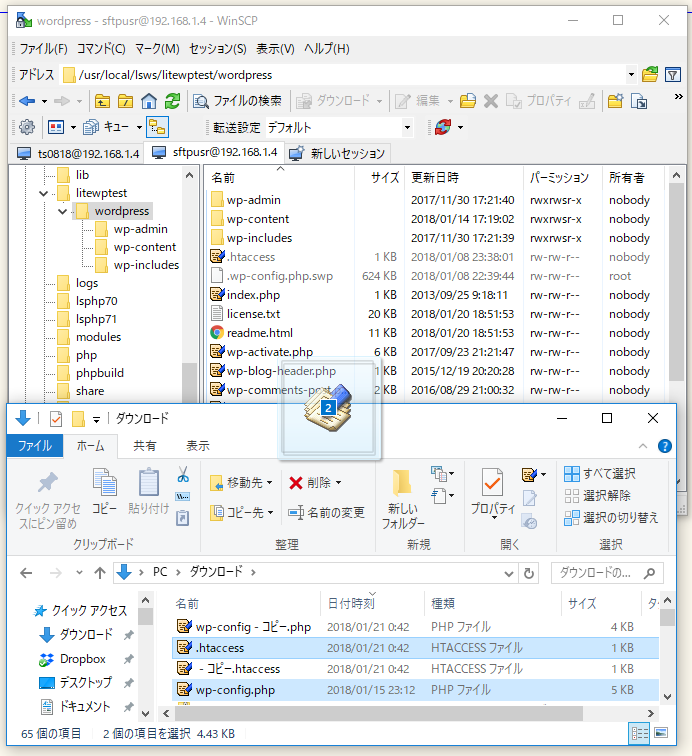The height and width of the screenshot is (756, 692).
Task: Expand the WinSCP toolbar overflow chevron
Action: pos(678,96)
